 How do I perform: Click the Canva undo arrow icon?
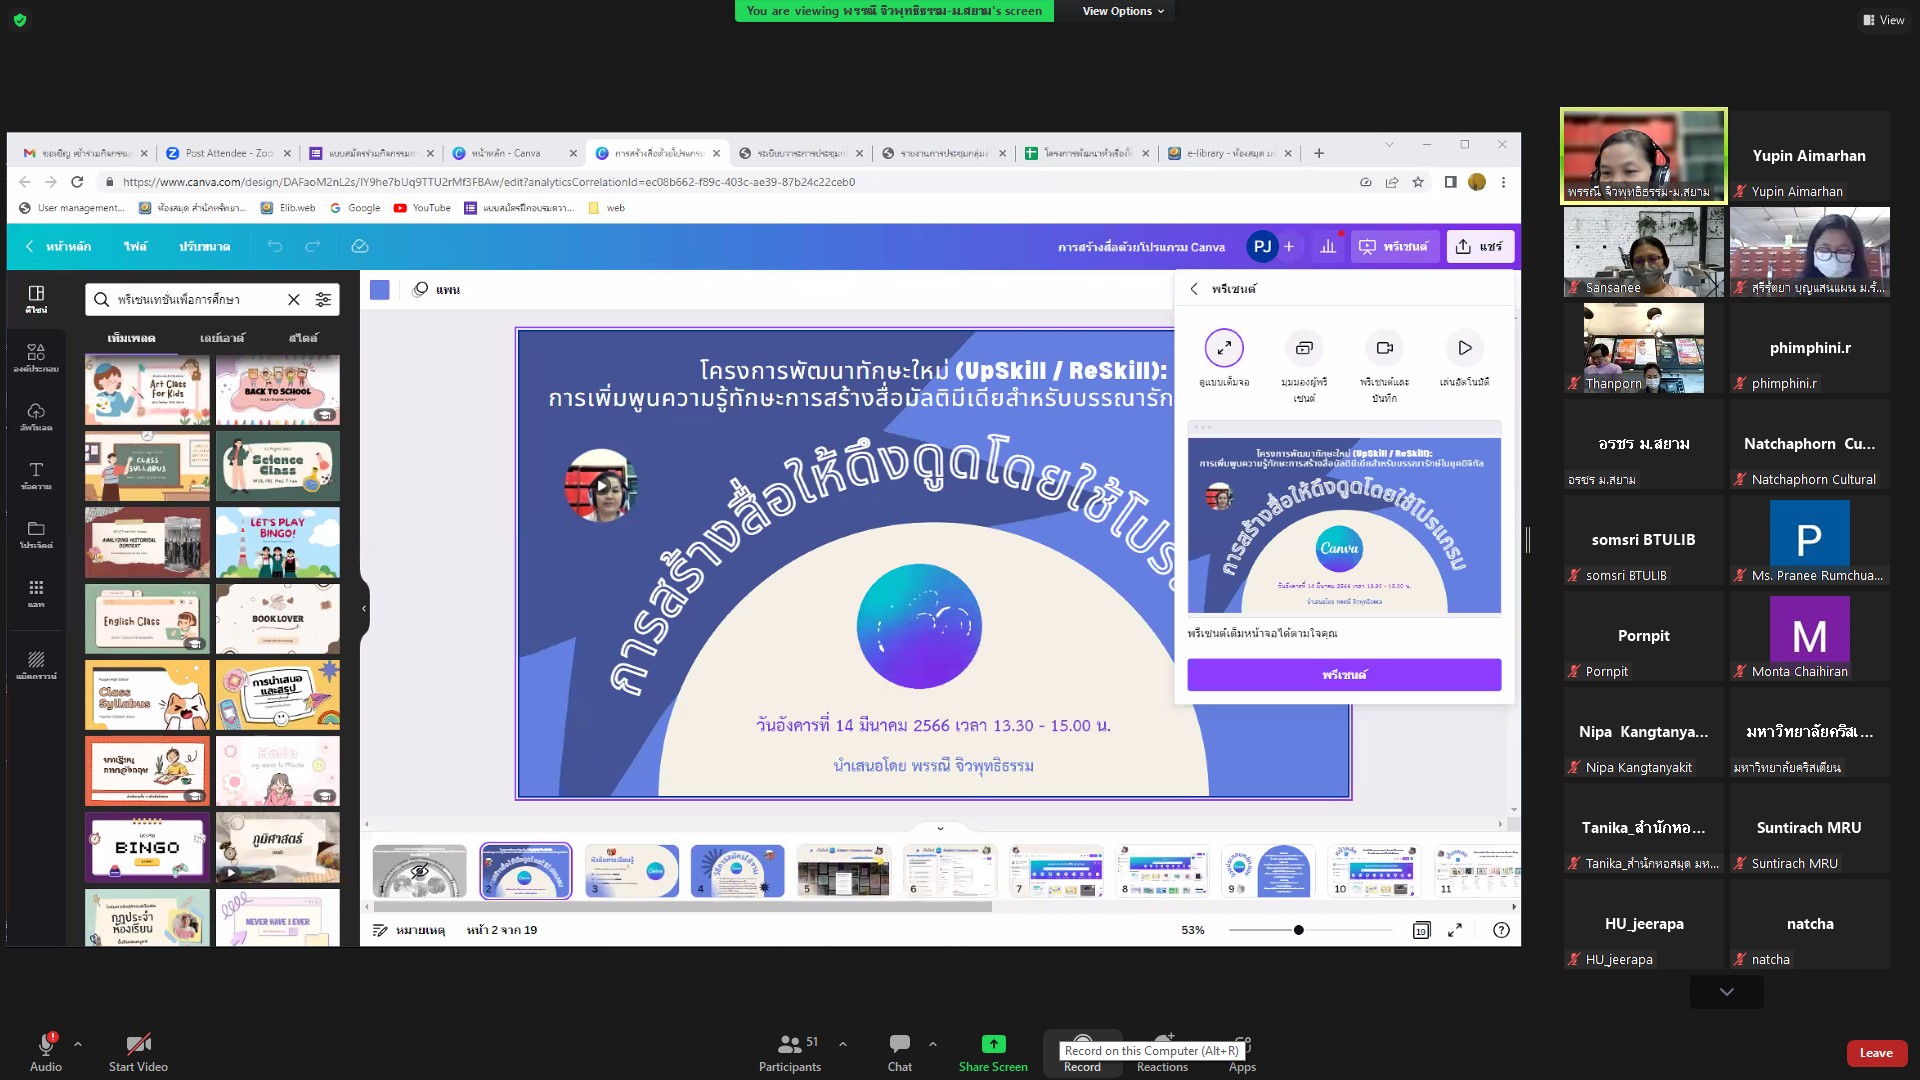tap(275, 246)
